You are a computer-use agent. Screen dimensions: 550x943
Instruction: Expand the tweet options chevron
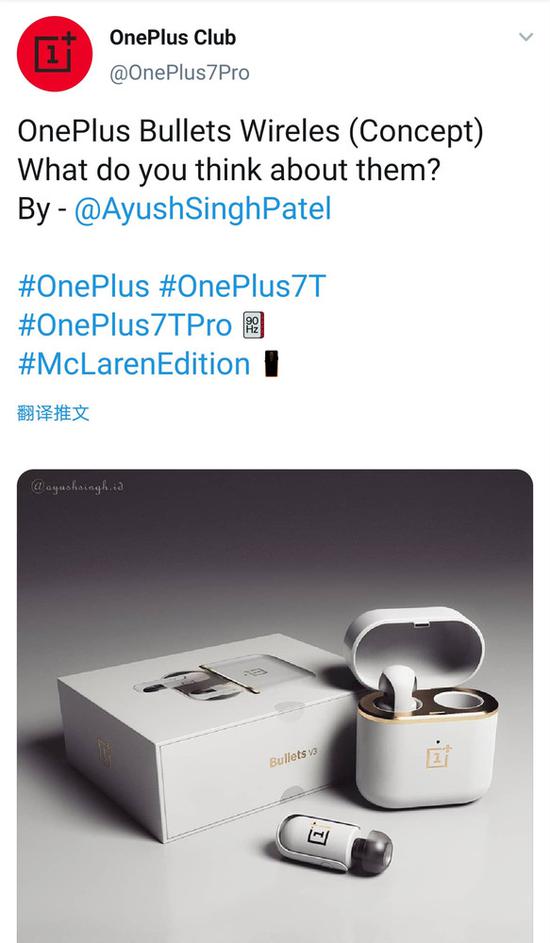[x=526, y=37]
